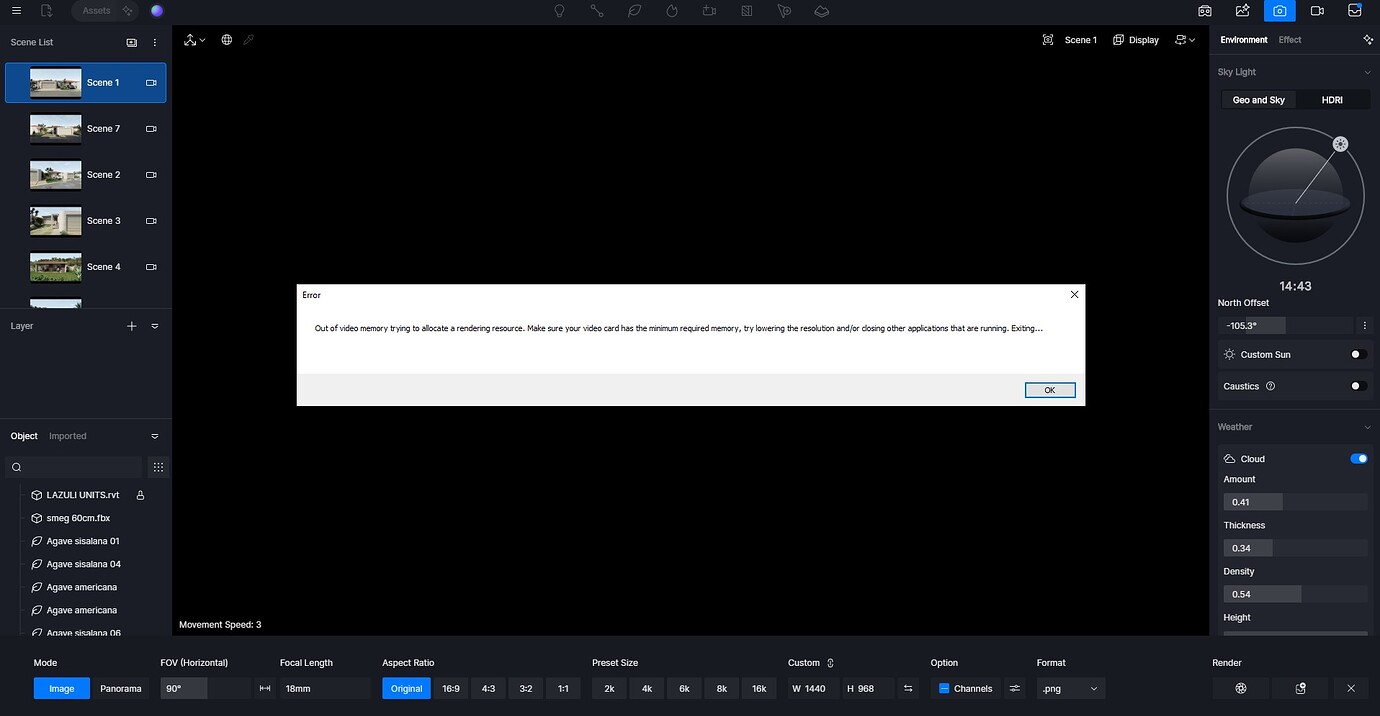Open channel settings sliders icon
This screenshot has width=1380, height=716.
click(1015, 688)
